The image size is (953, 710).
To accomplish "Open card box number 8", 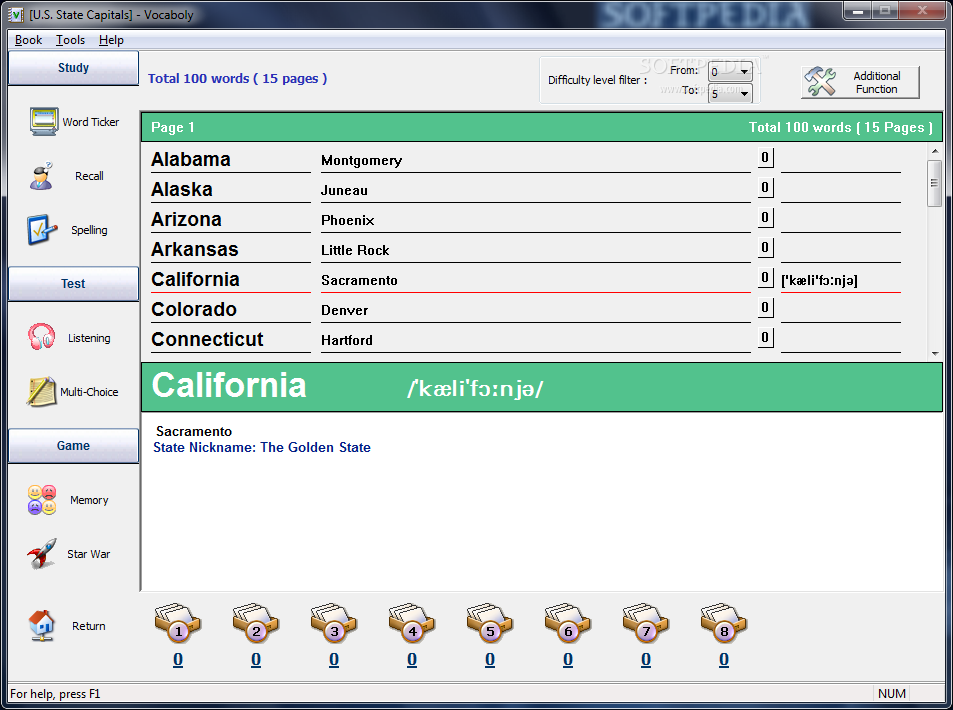I will tap(724, 623).
